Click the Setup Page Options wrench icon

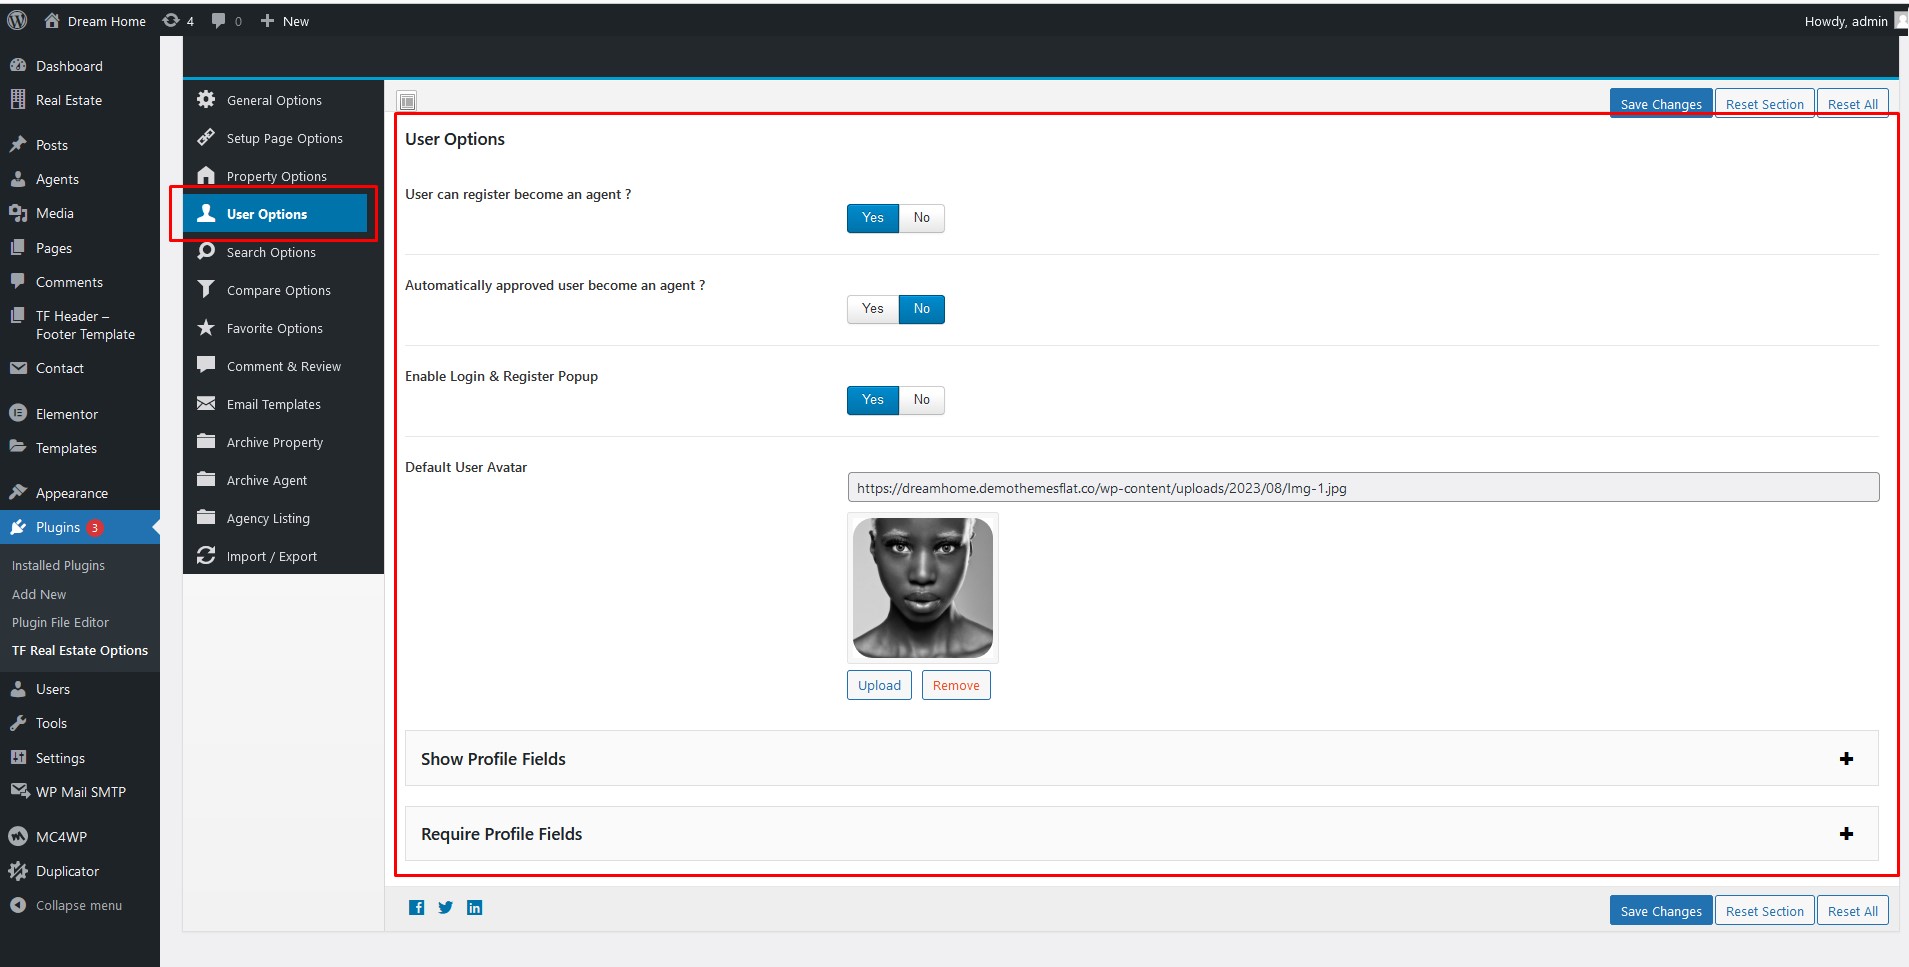pyautogui.click(x=206, y=137)
